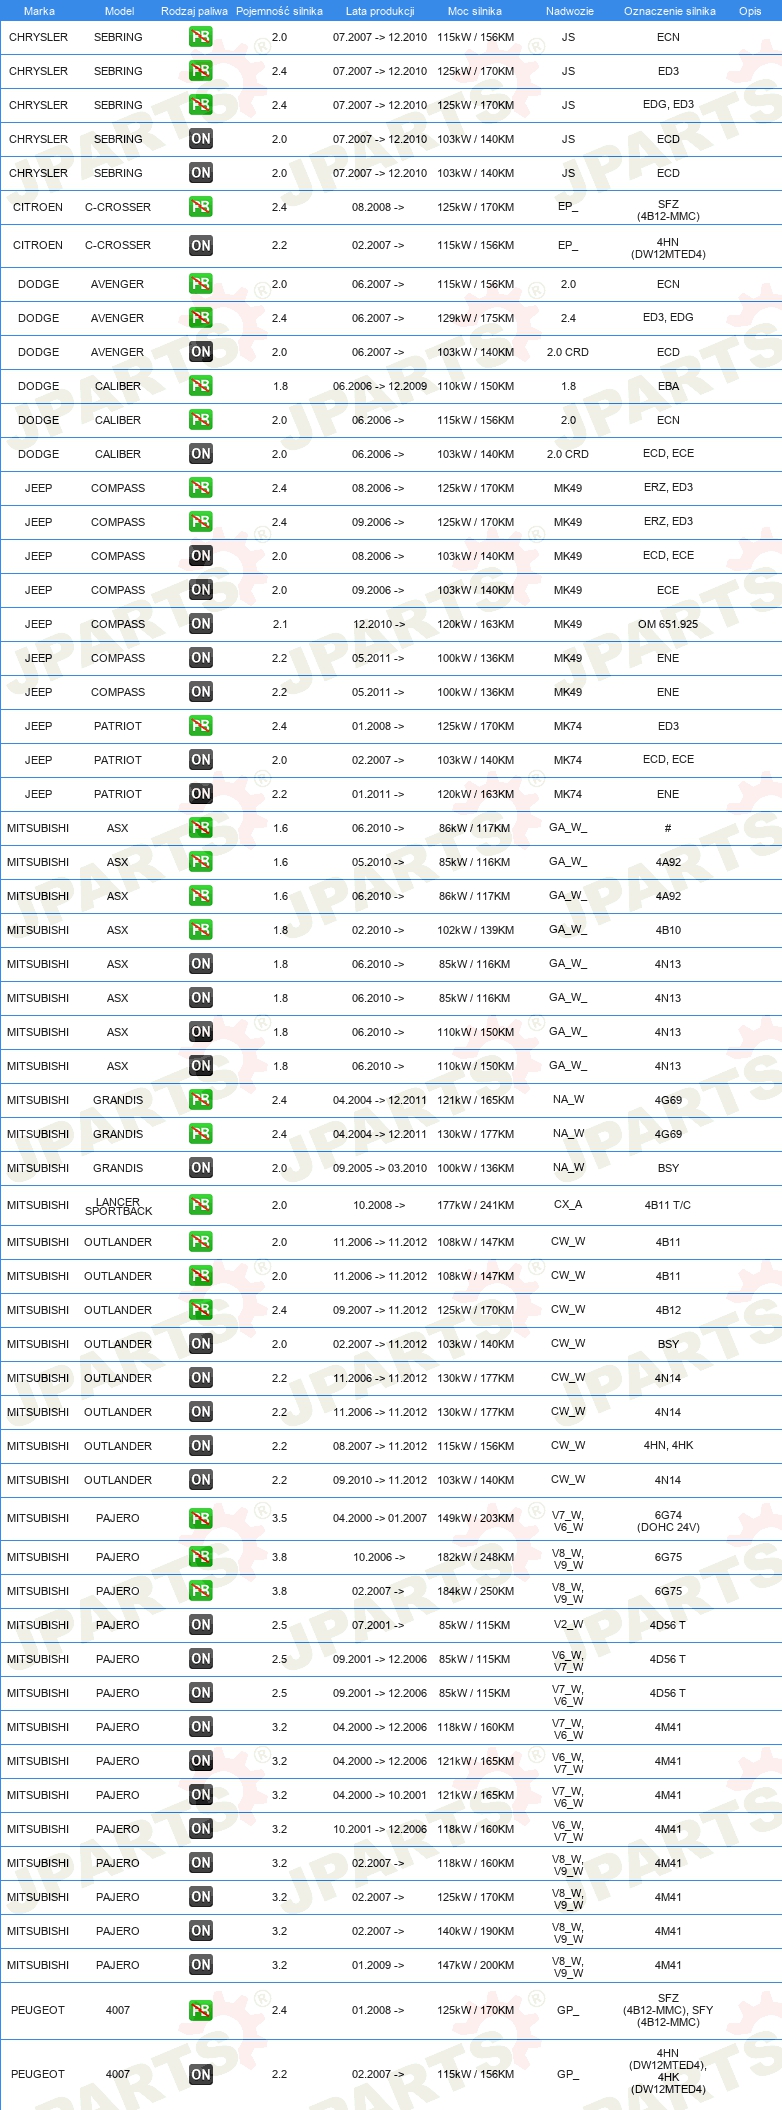Click petrol icon in Jeep Patriot 2.4 row
This screenshot has width=782, height=2110.
click(201, 726)
